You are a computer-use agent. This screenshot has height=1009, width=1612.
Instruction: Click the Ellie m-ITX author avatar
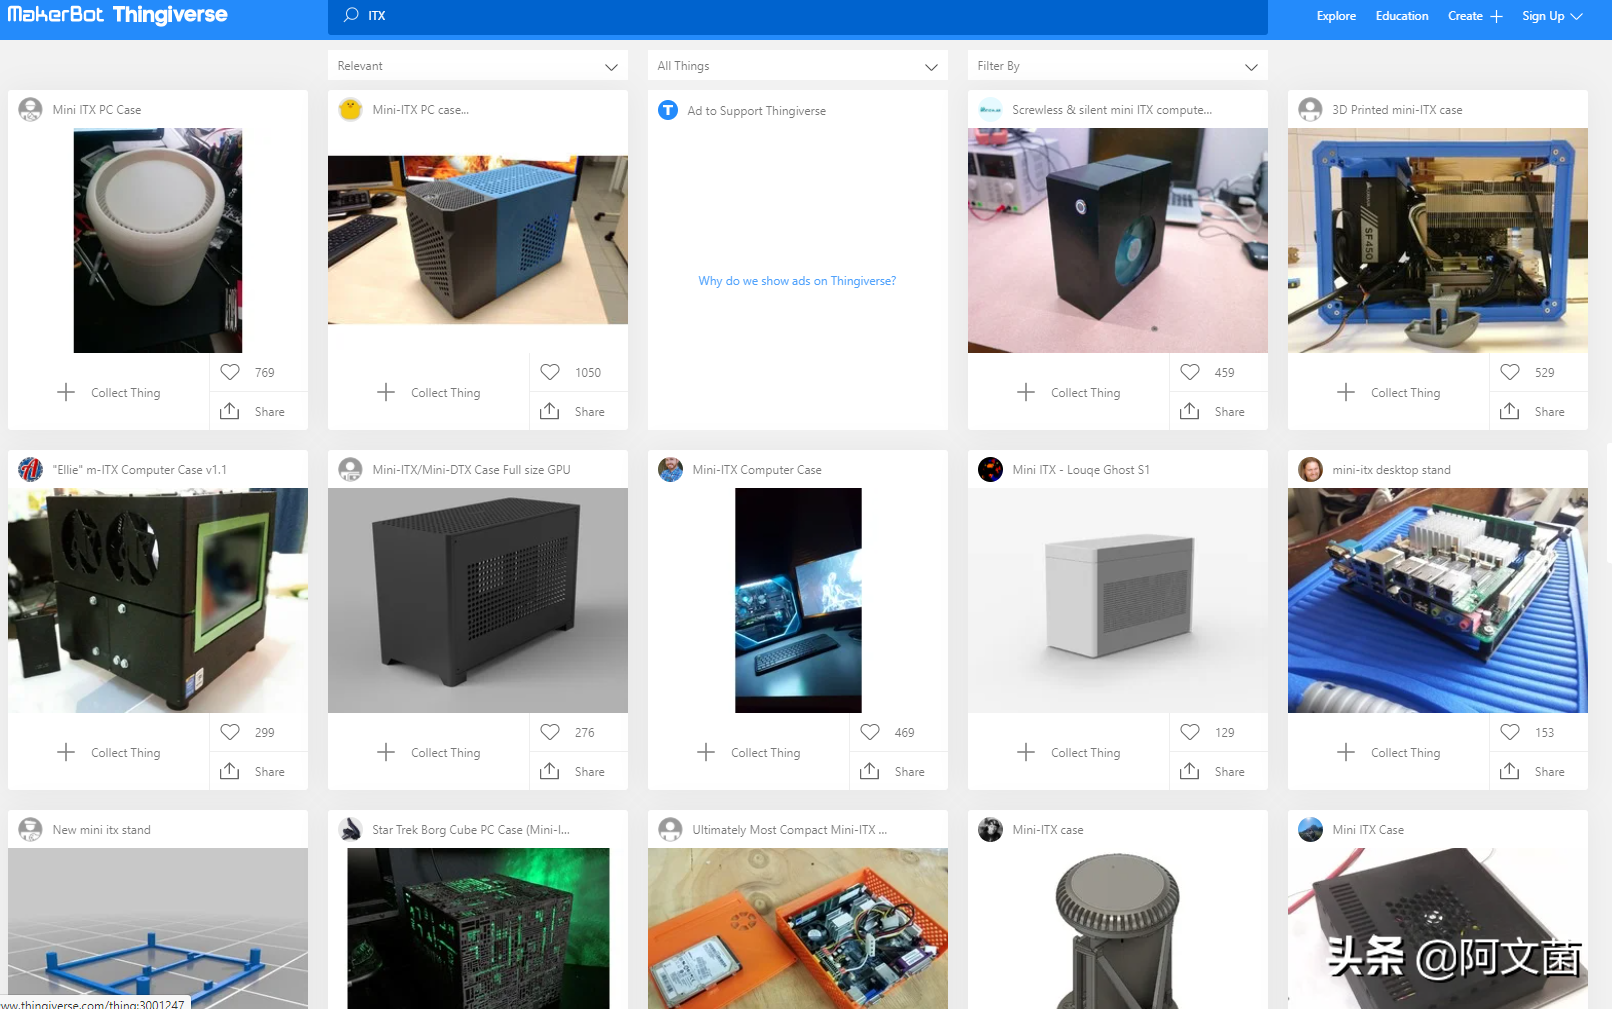tap(30, 469)
